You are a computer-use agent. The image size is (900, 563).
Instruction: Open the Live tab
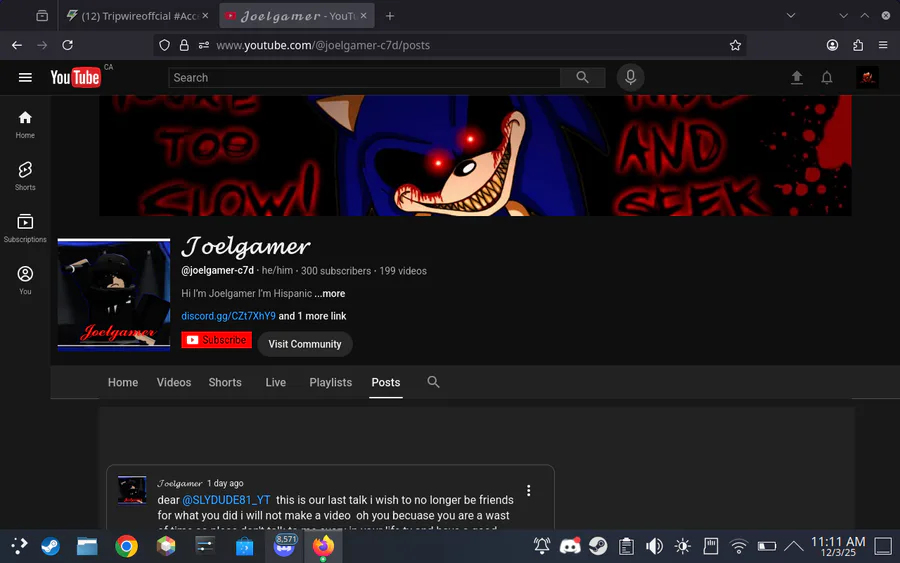pyautogui.click(x=276, y=382)
